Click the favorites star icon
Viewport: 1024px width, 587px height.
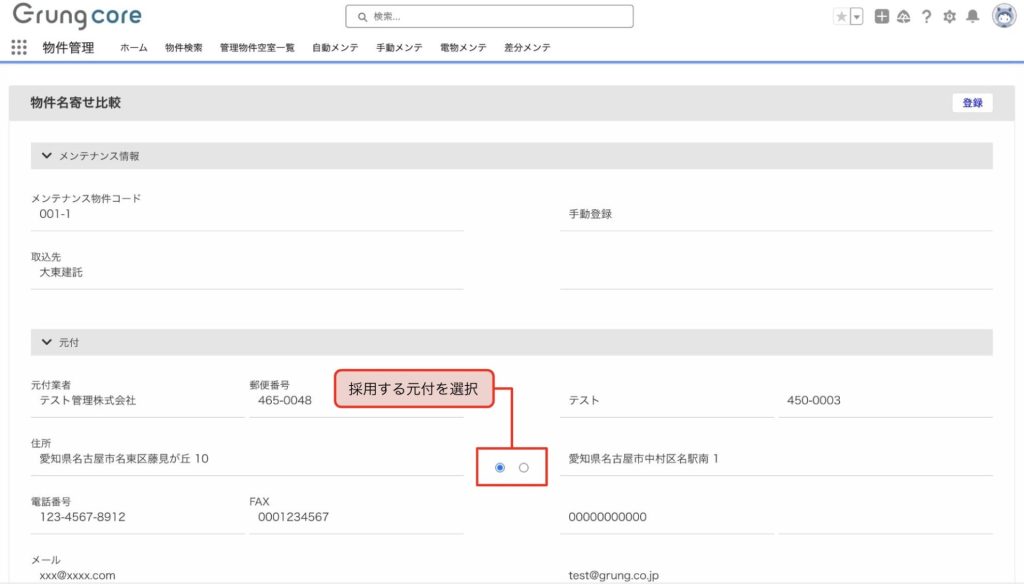pyautogui.click(x=841, y=17)
